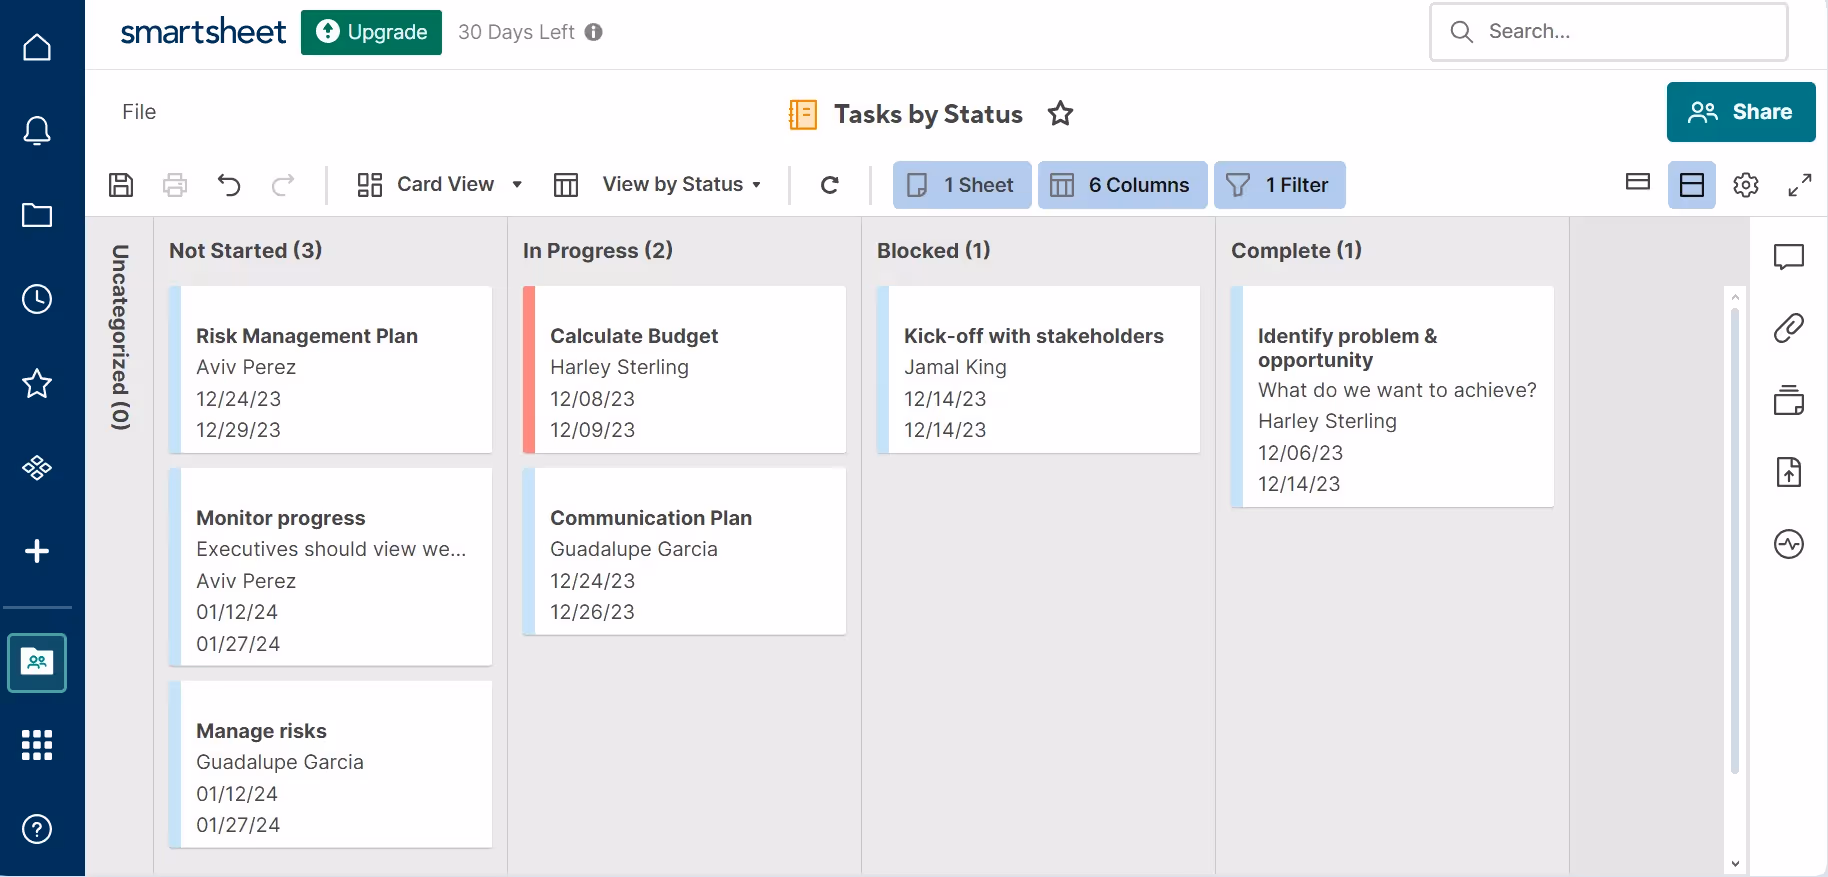Open Recents clock icon in sidebar
Screen dimensions: 1828x877
pyautogui.click(x=37, y=299)
